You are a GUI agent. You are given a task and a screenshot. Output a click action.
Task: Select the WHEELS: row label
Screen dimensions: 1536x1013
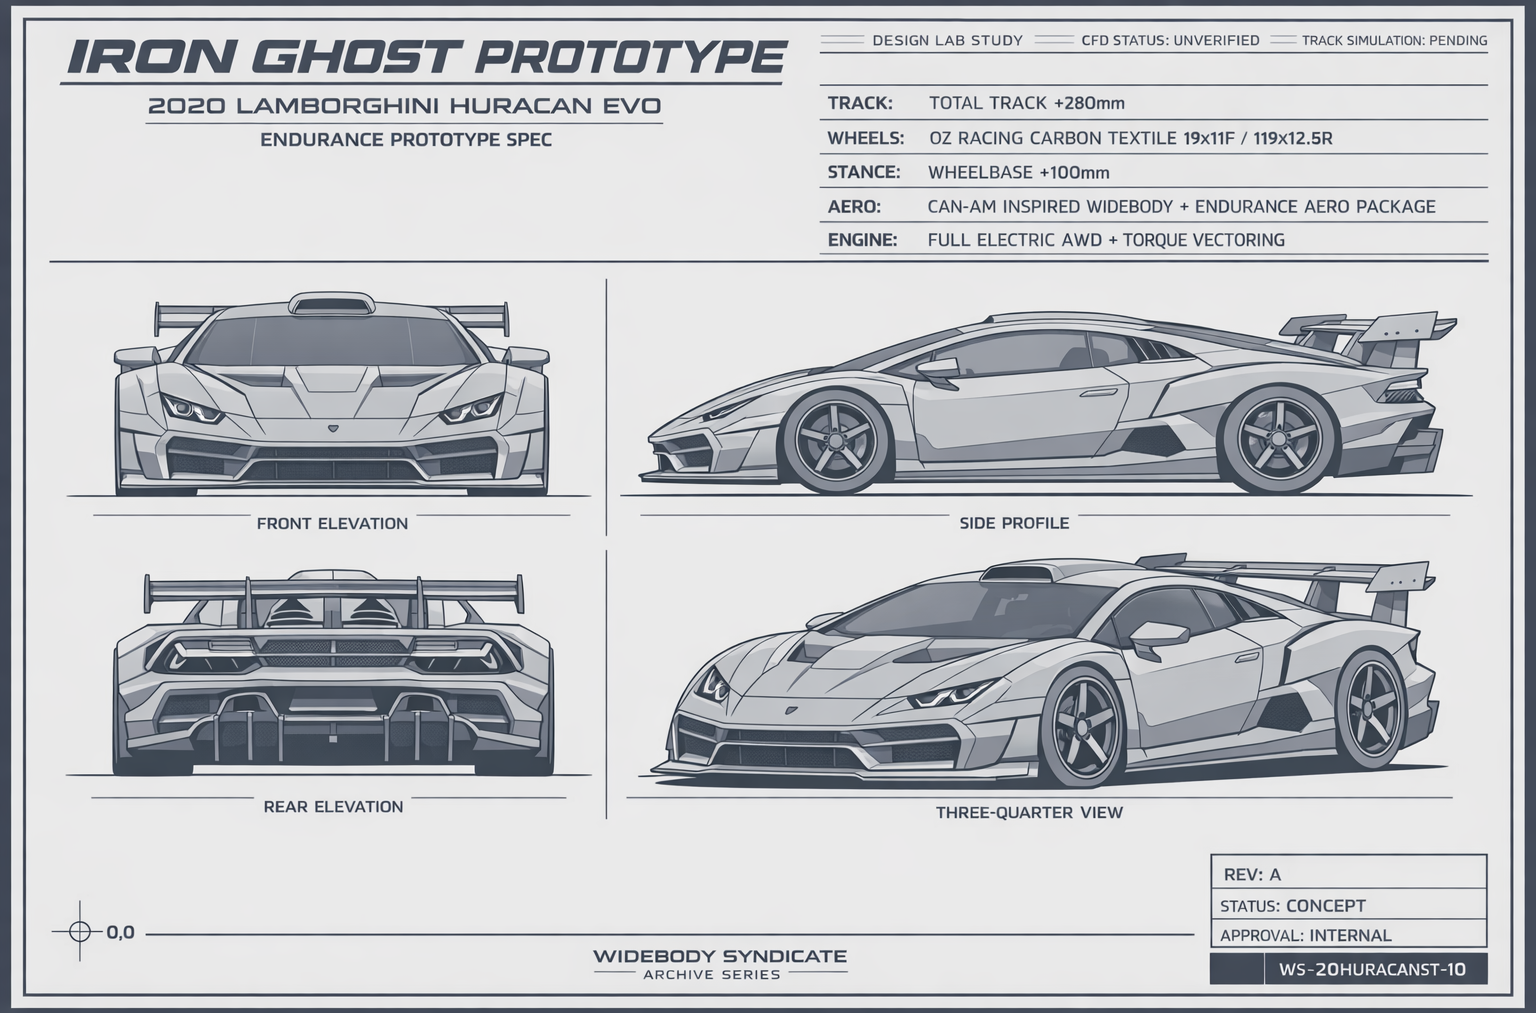pos(865,138)
